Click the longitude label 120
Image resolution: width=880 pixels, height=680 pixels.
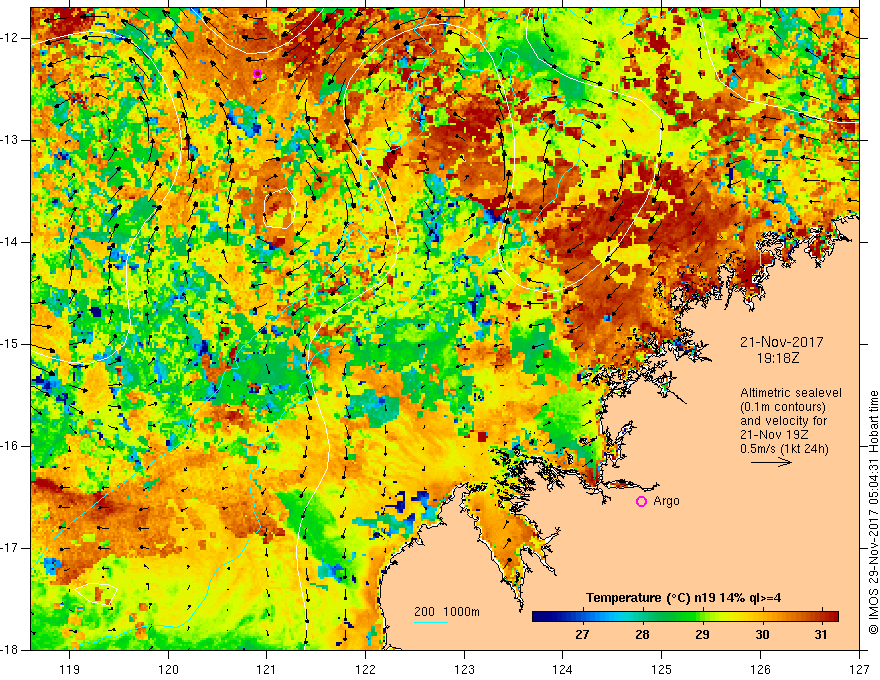click(x=168, y=669)
